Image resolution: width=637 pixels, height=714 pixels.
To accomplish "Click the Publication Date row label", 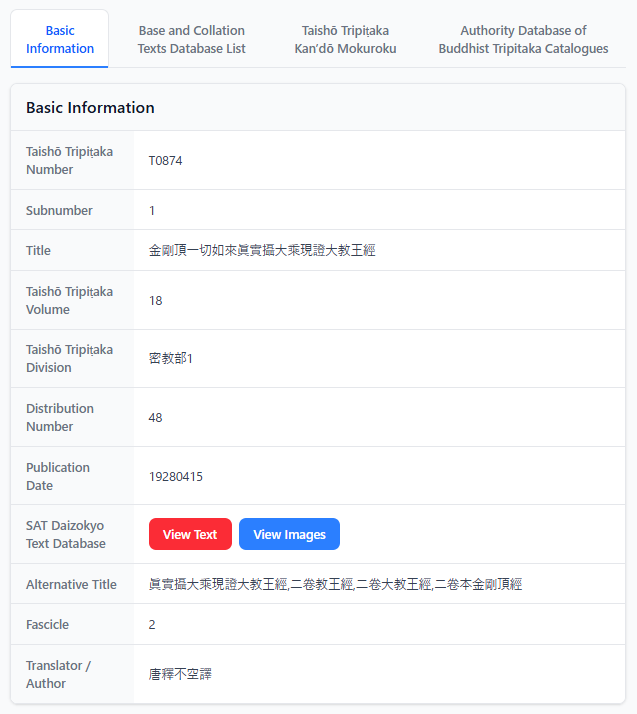I will point(57,476).
